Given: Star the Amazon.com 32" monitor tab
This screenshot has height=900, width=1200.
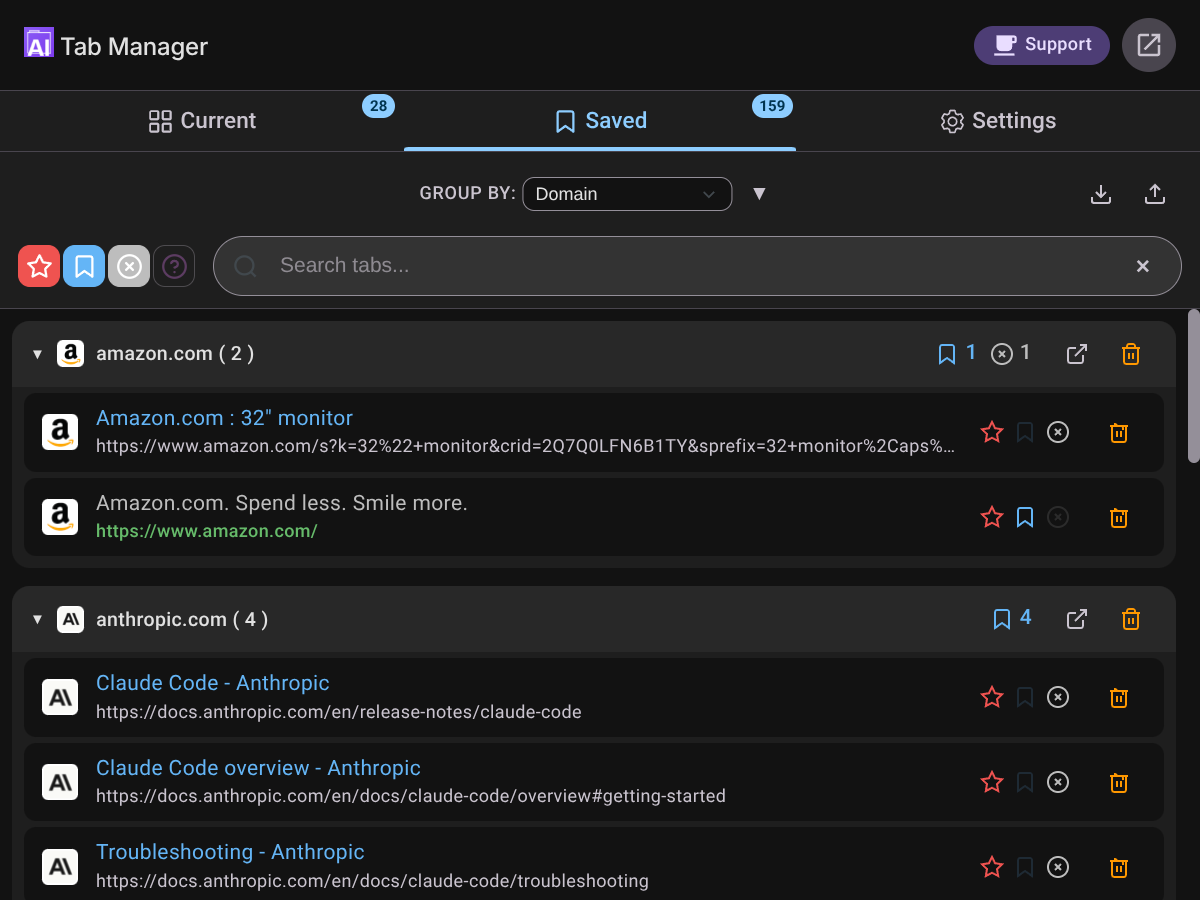Looking at the screenshot, I should coord(992,432).
